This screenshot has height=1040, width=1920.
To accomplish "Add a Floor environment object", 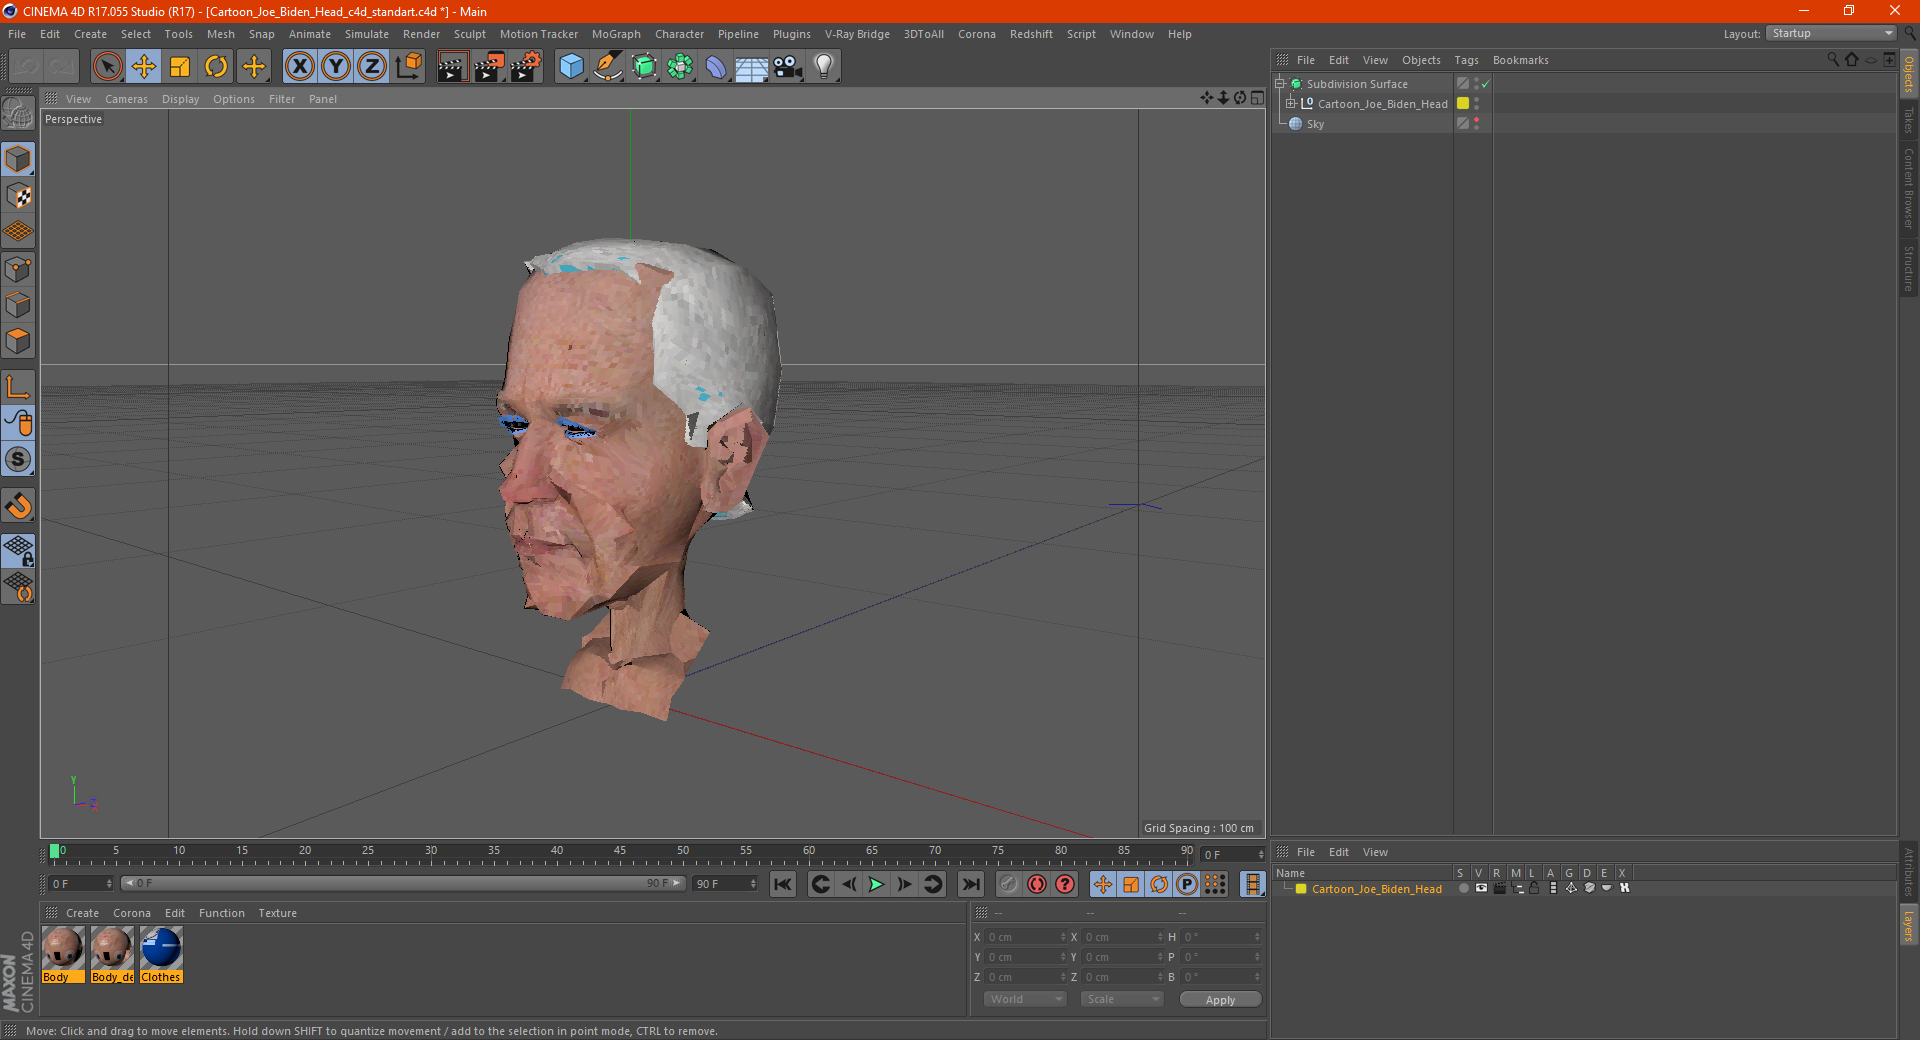I will [x=752, y=67].
